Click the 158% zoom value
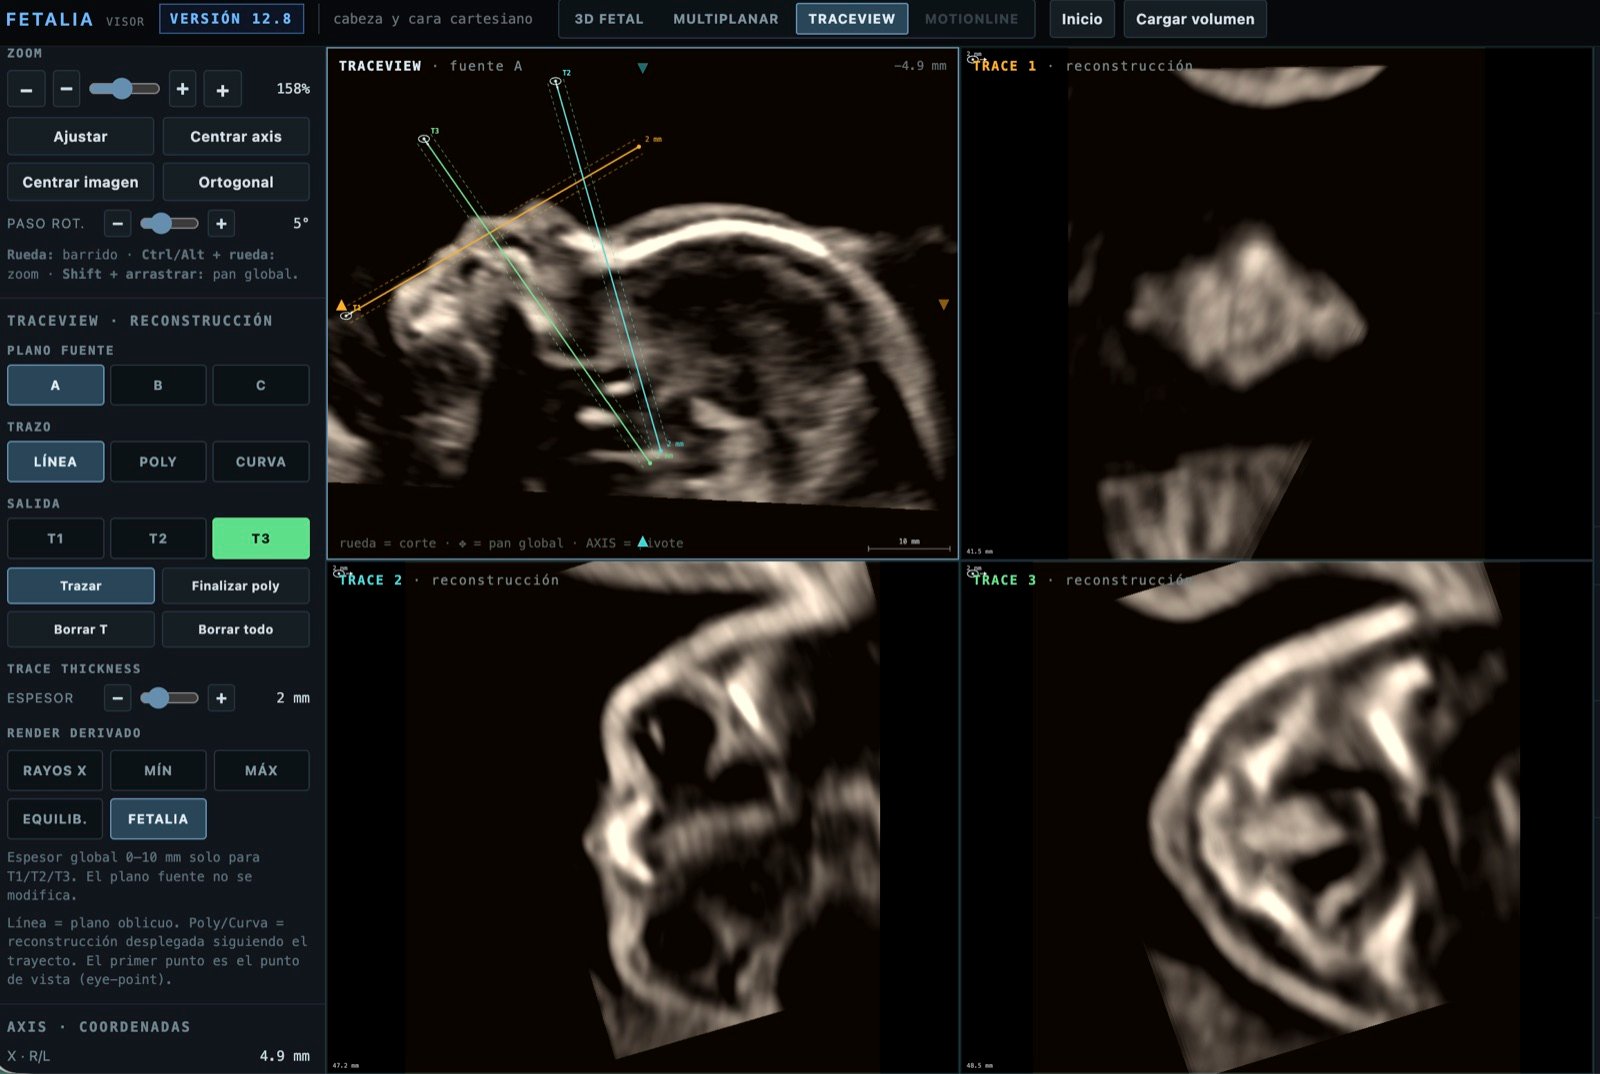The height and width of the screenshot is (1074, 1600). (293, 89)
